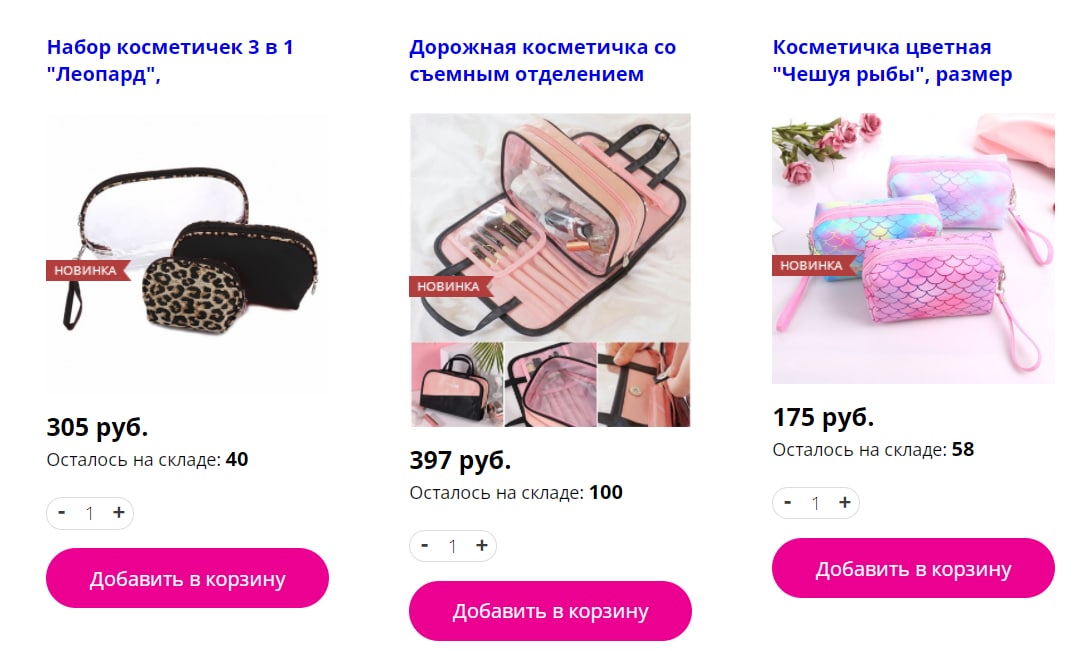Click НОВИНКА badge on travel cosmetic bag

[450, 287]
